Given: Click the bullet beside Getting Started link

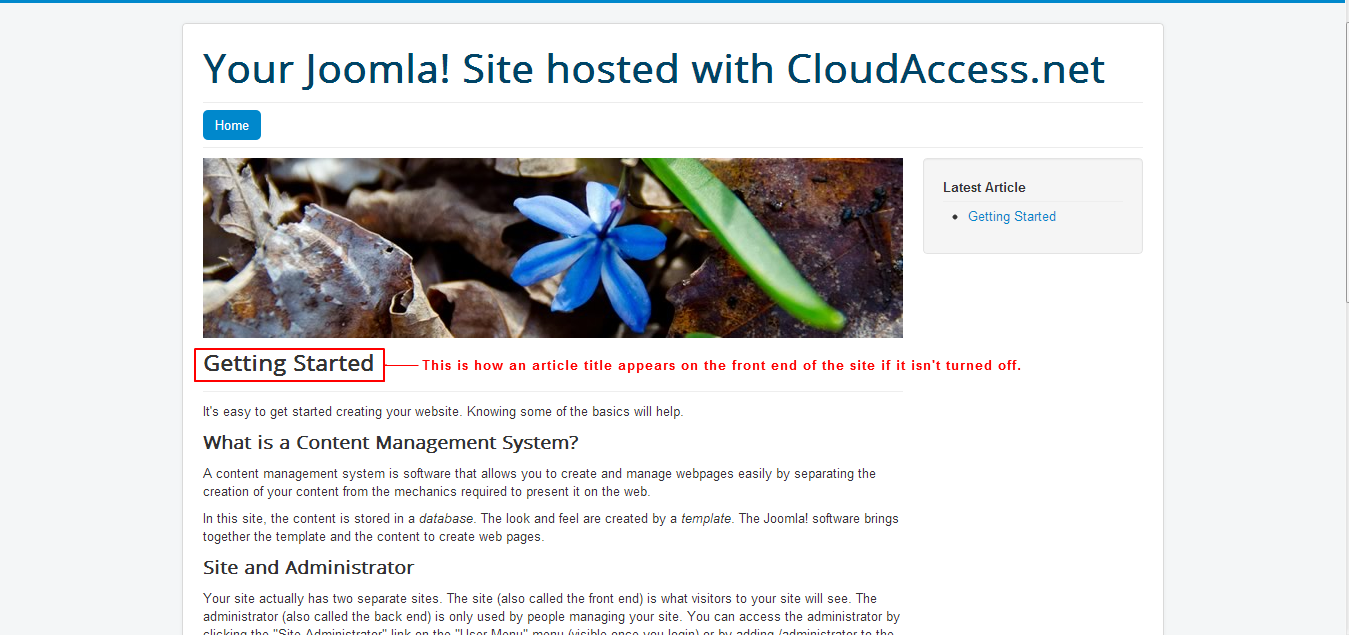Looking at the screenshot, I should 955,217.
